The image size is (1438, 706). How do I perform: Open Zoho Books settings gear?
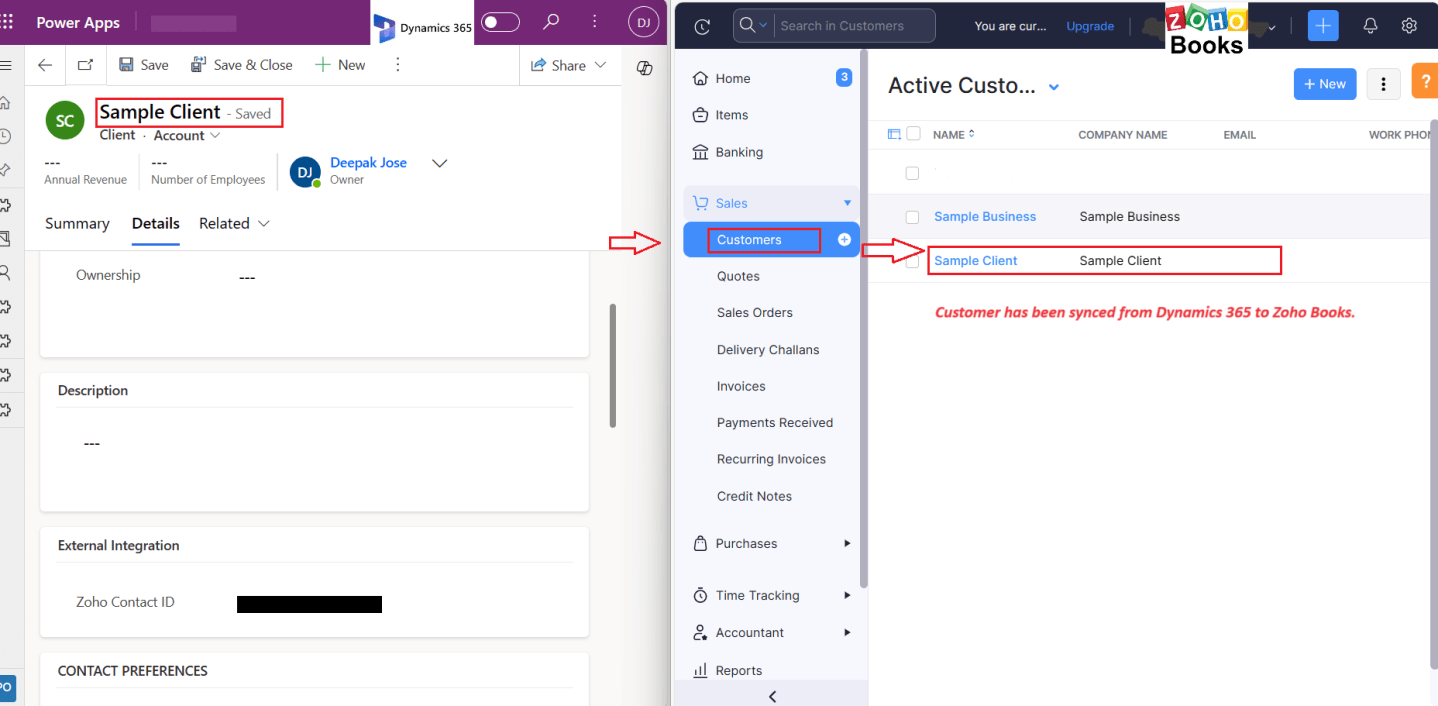[1409, 26]
